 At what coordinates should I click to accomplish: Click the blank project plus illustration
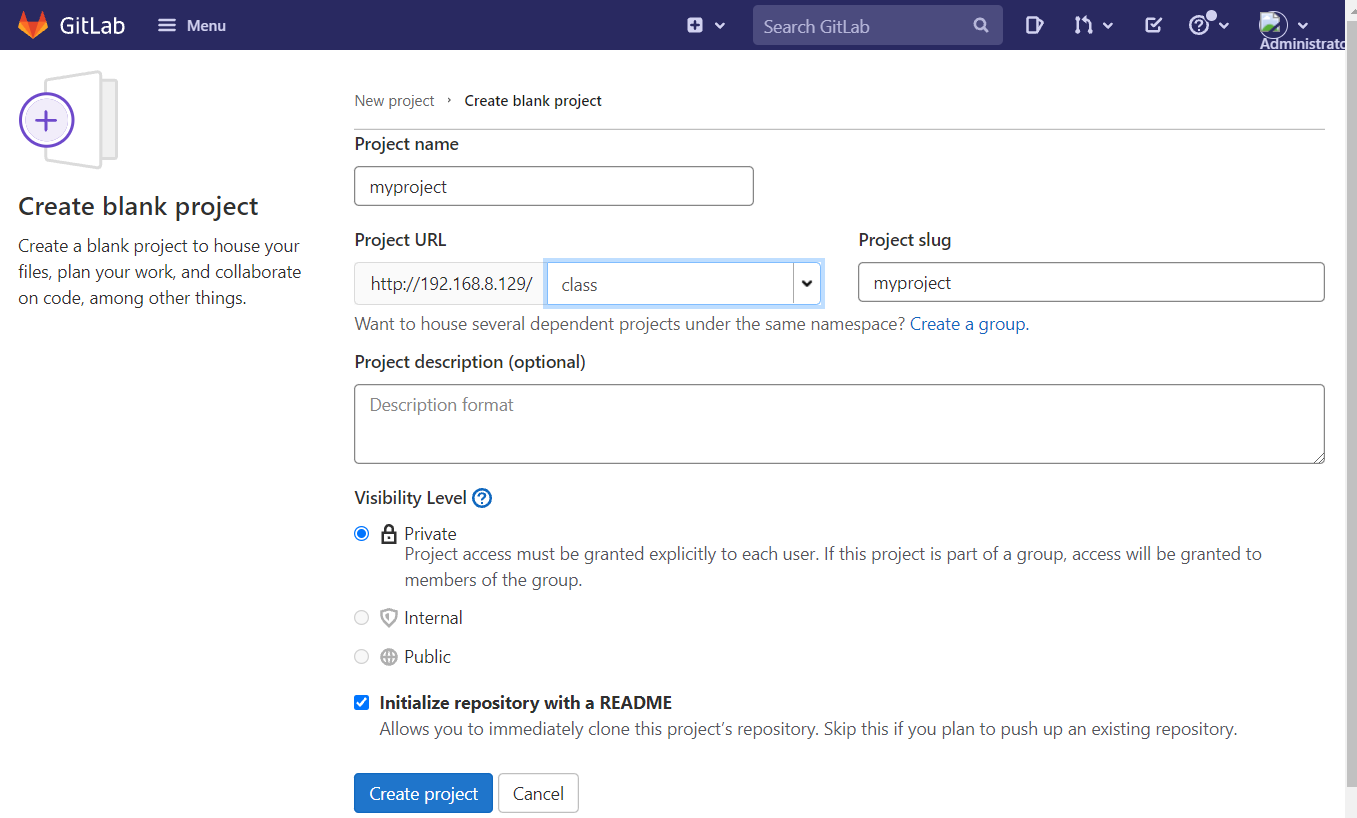(68, 119)
